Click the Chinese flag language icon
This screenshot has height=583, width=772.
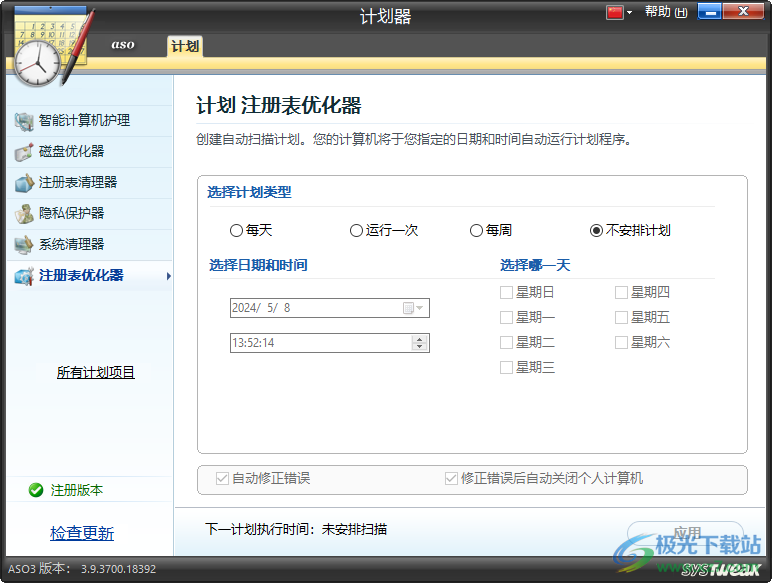[x=614, y=12]
